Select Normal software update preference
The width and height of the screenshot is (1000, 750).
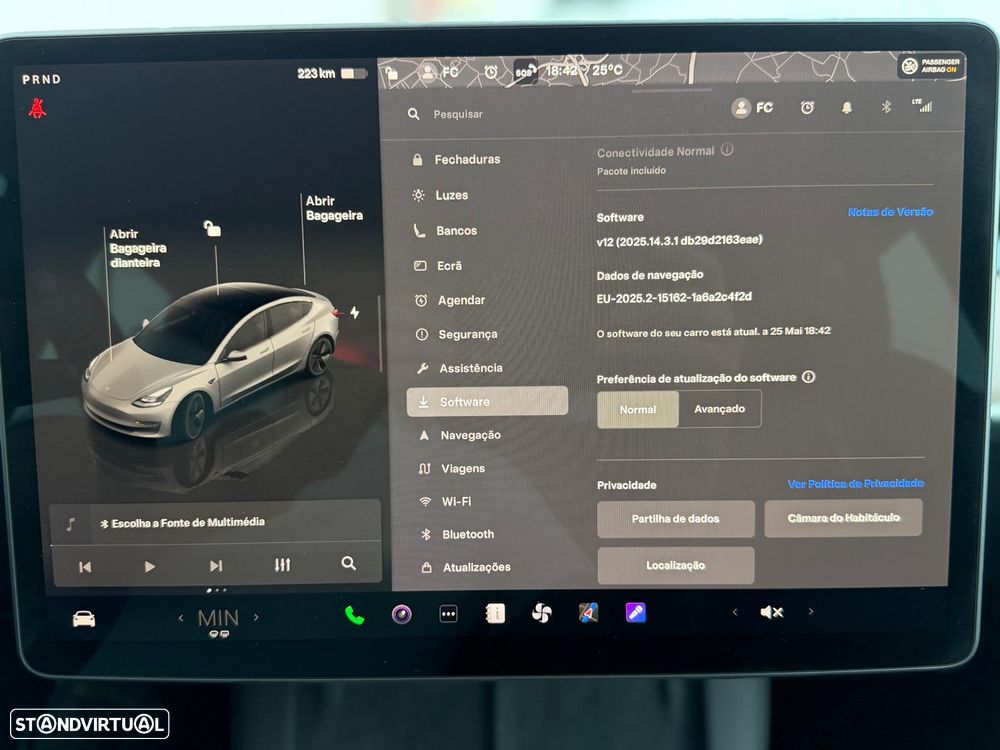[x=638, y=409]
